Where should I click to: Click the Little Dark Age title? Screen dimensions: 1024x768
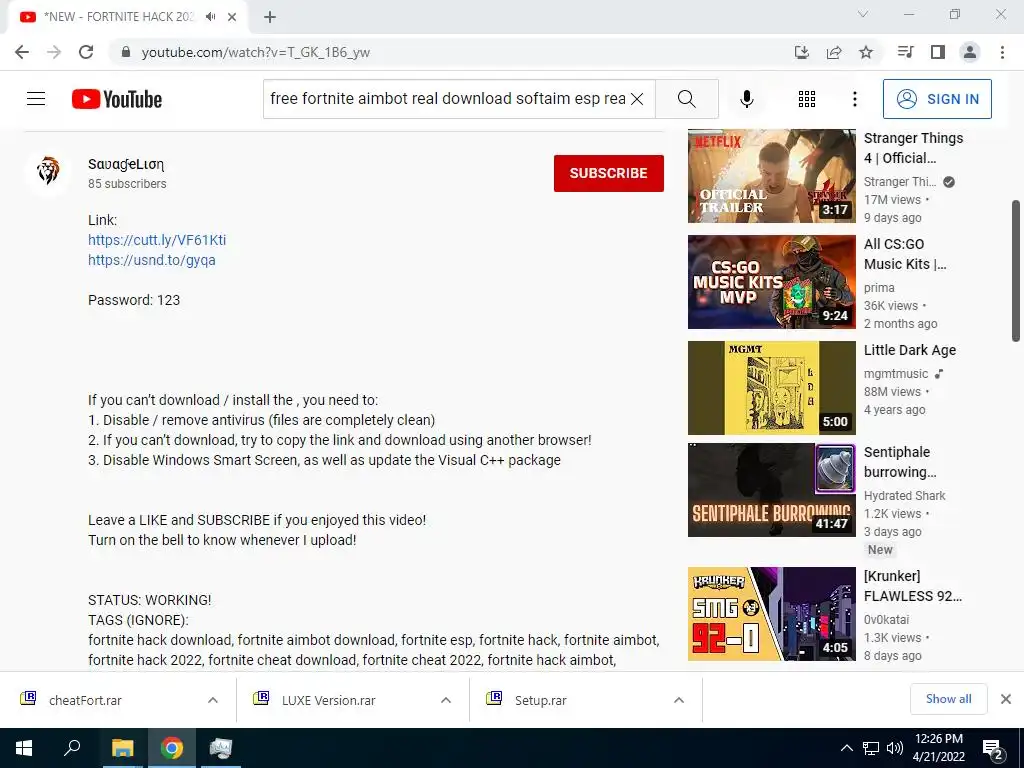[x=910, y=350]
